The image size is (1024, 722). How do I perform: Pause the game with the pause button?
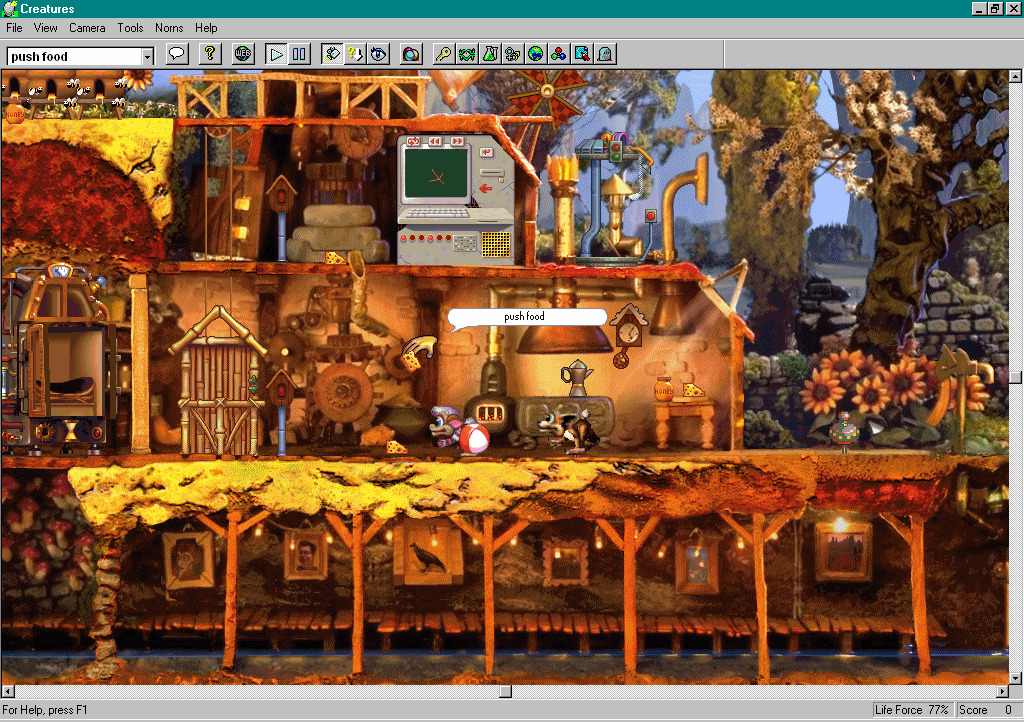299,54
